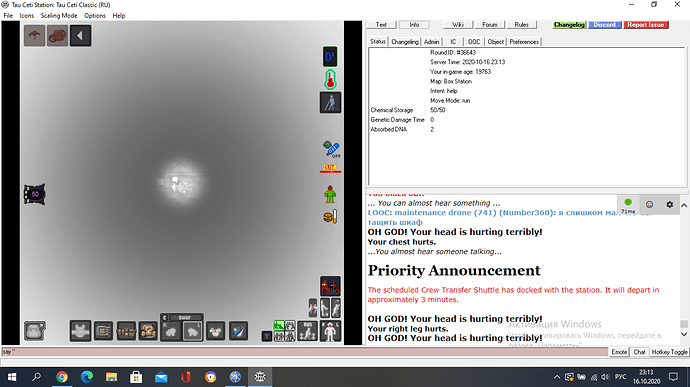Image resolution: width=690 pixels, height=387 pixels.
Task: Open the inventory toggle backpack icon
Action: pos(35,331)
